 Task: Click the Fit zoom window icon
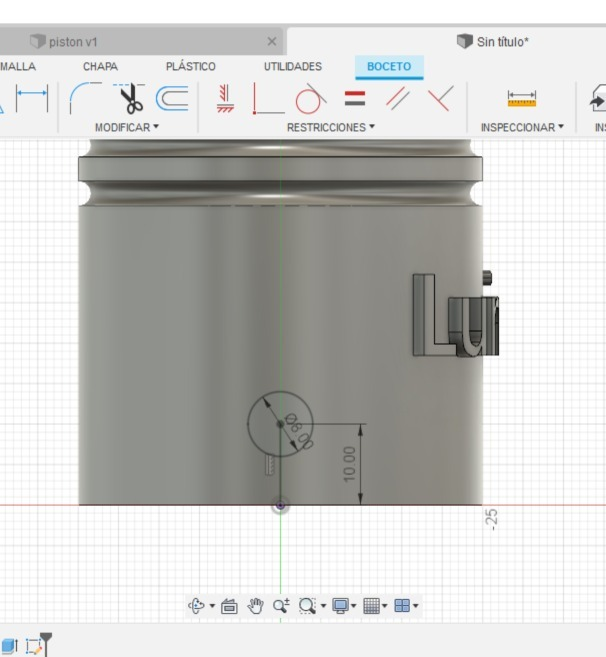(308, 606)
